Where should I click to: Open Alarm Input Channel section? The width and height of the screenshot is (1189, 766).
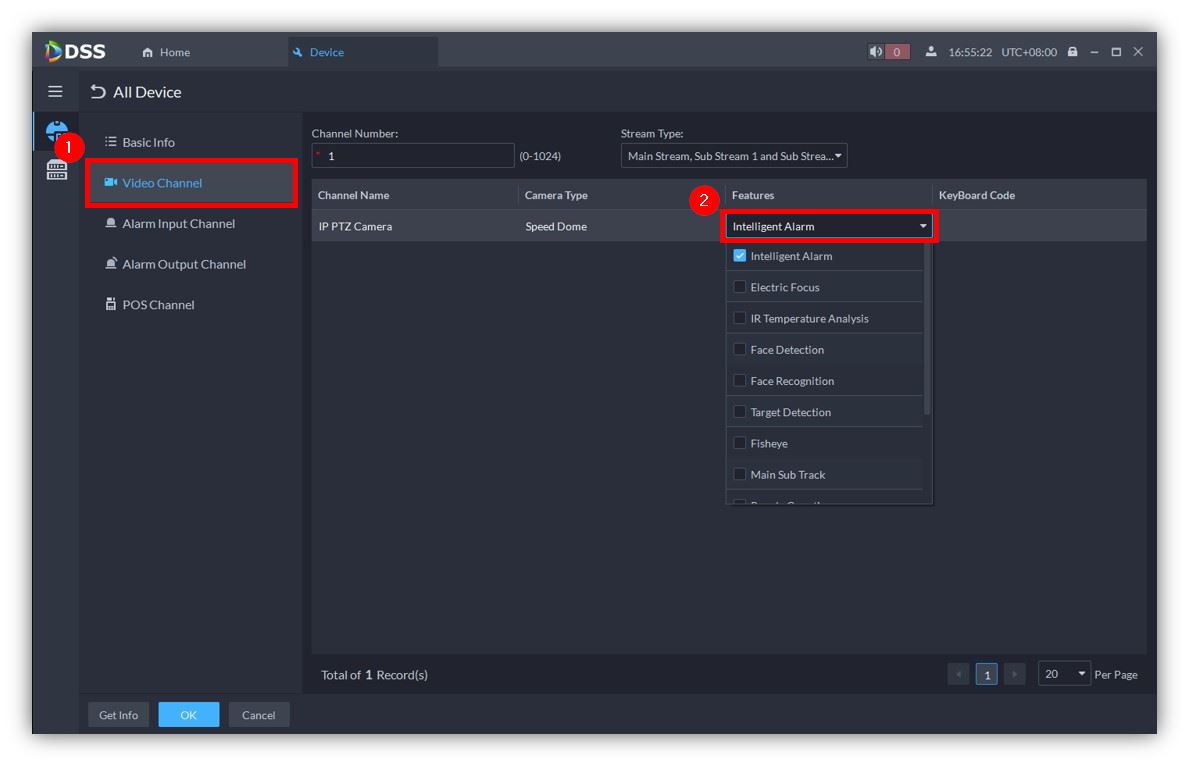click(178, 224)
